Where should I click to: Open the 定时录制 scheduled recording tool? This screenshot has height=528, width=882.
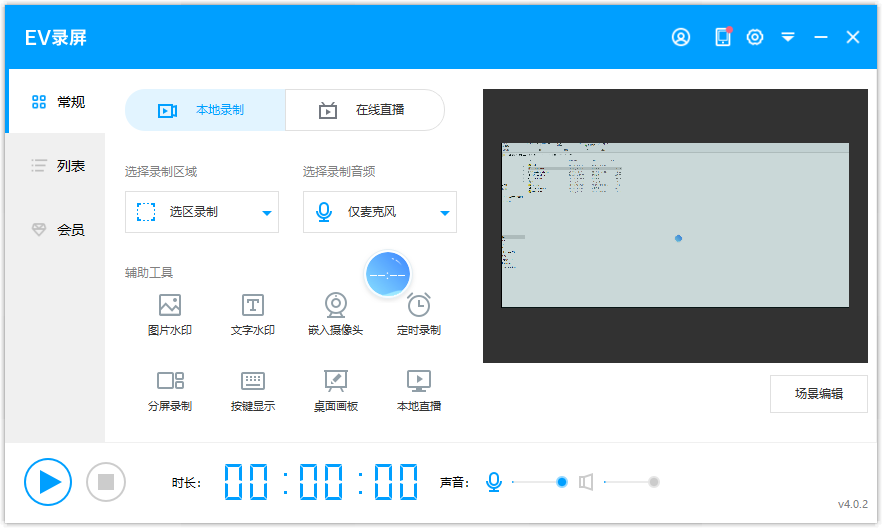pyautogui.click(x=419, y=315)
